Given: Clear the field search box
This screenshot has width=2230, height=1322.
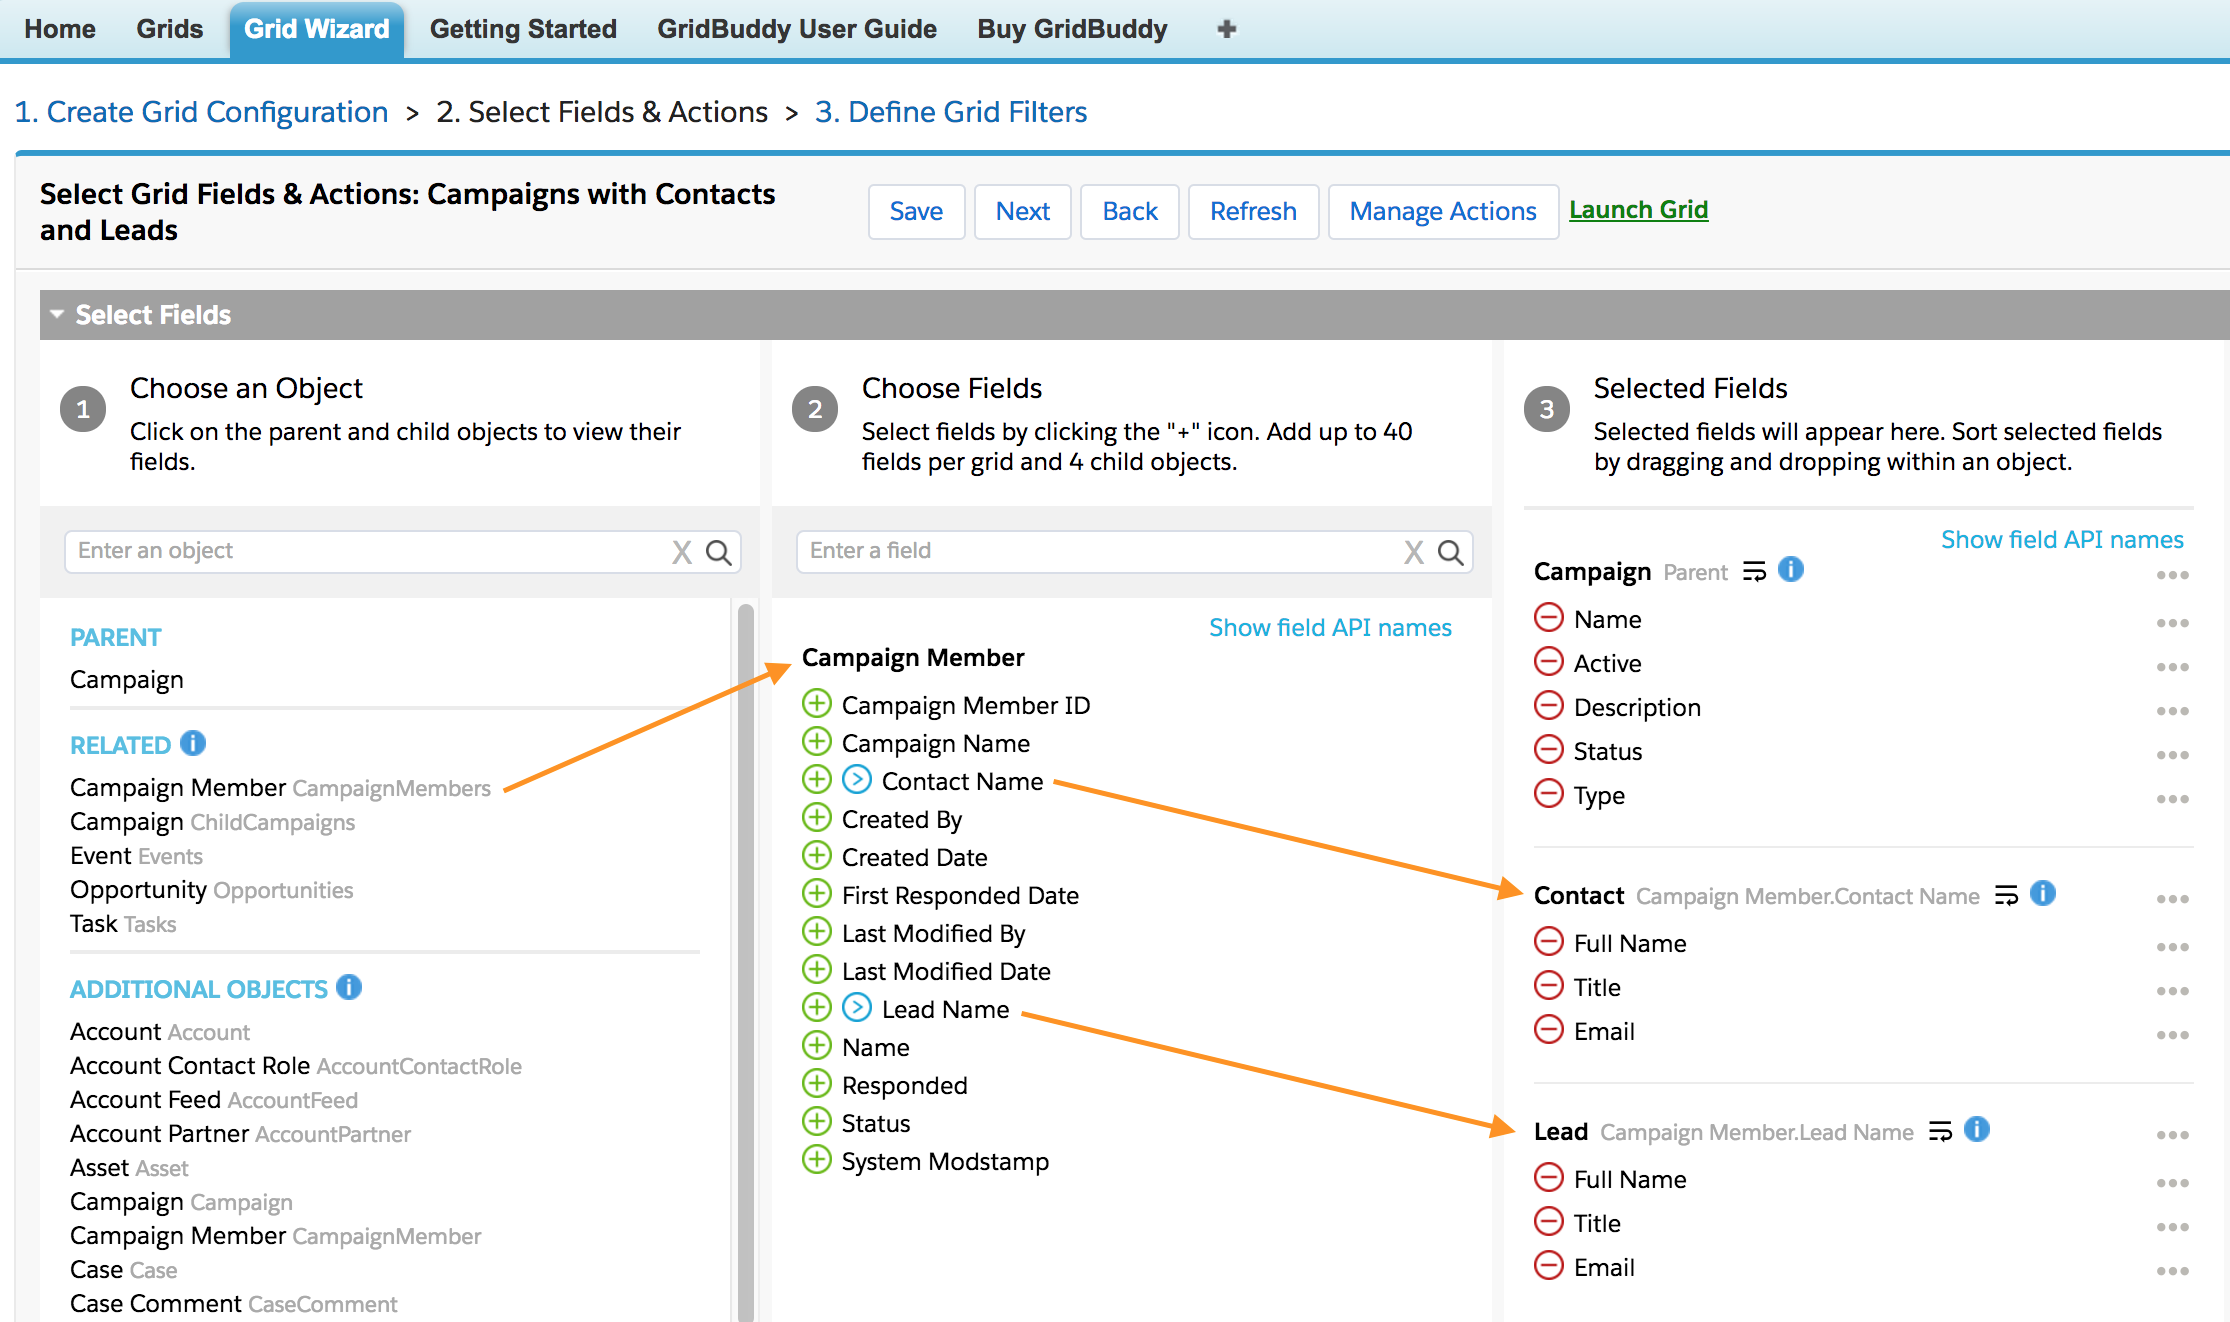Looking at the screenshot, I should (1414, 552).
